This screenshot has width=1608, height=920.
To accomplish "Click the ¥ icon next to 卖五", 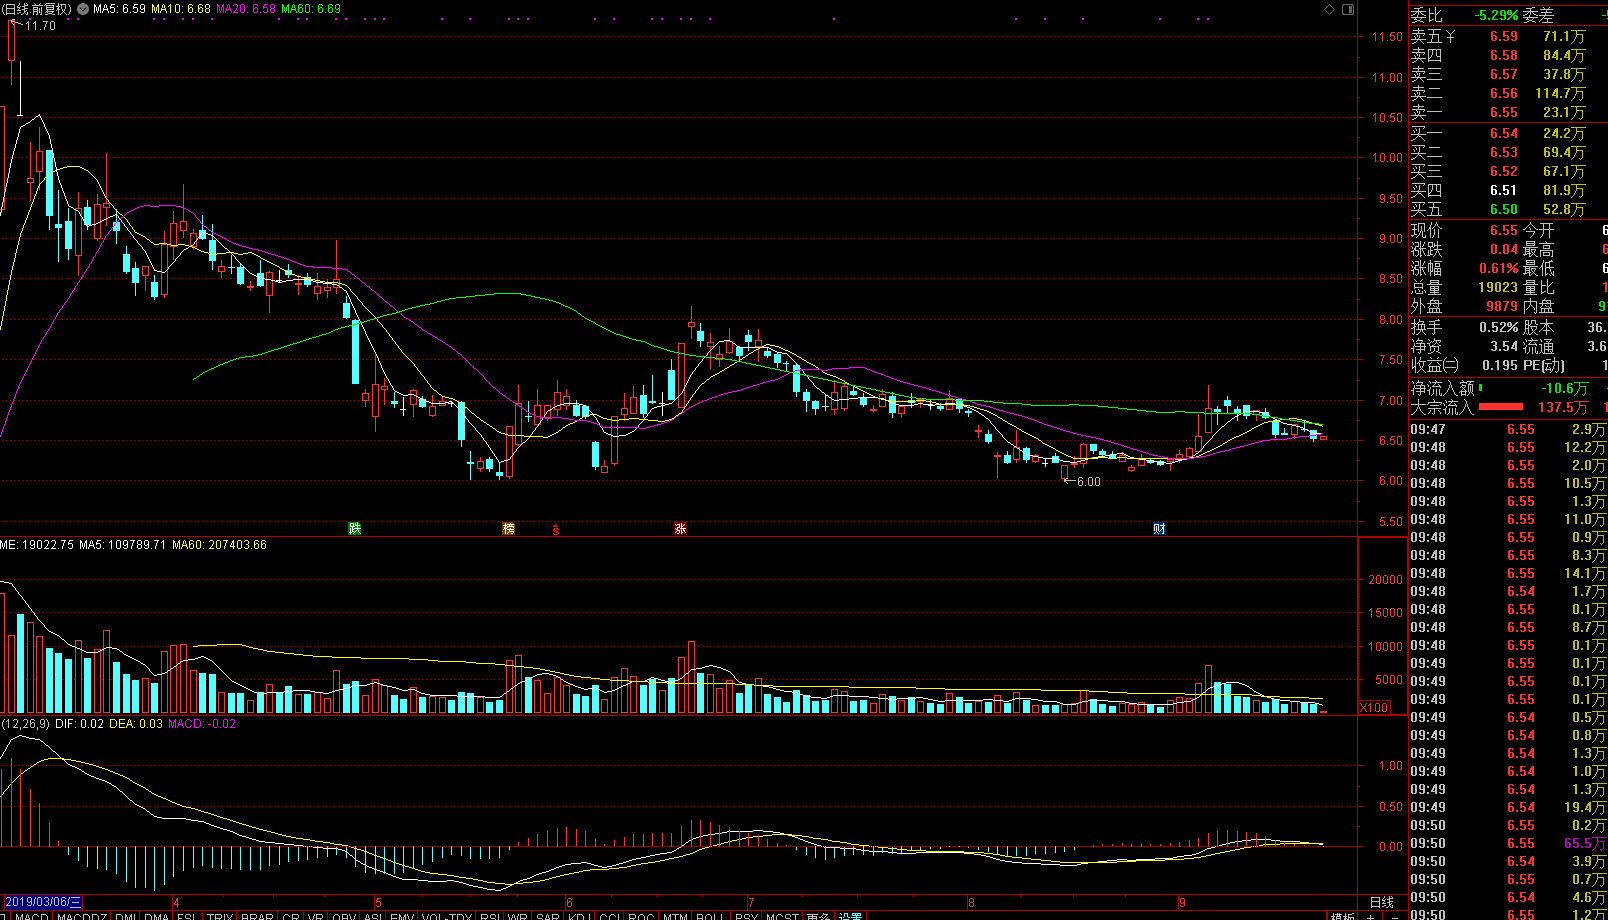I will [x=1451, y=36].
